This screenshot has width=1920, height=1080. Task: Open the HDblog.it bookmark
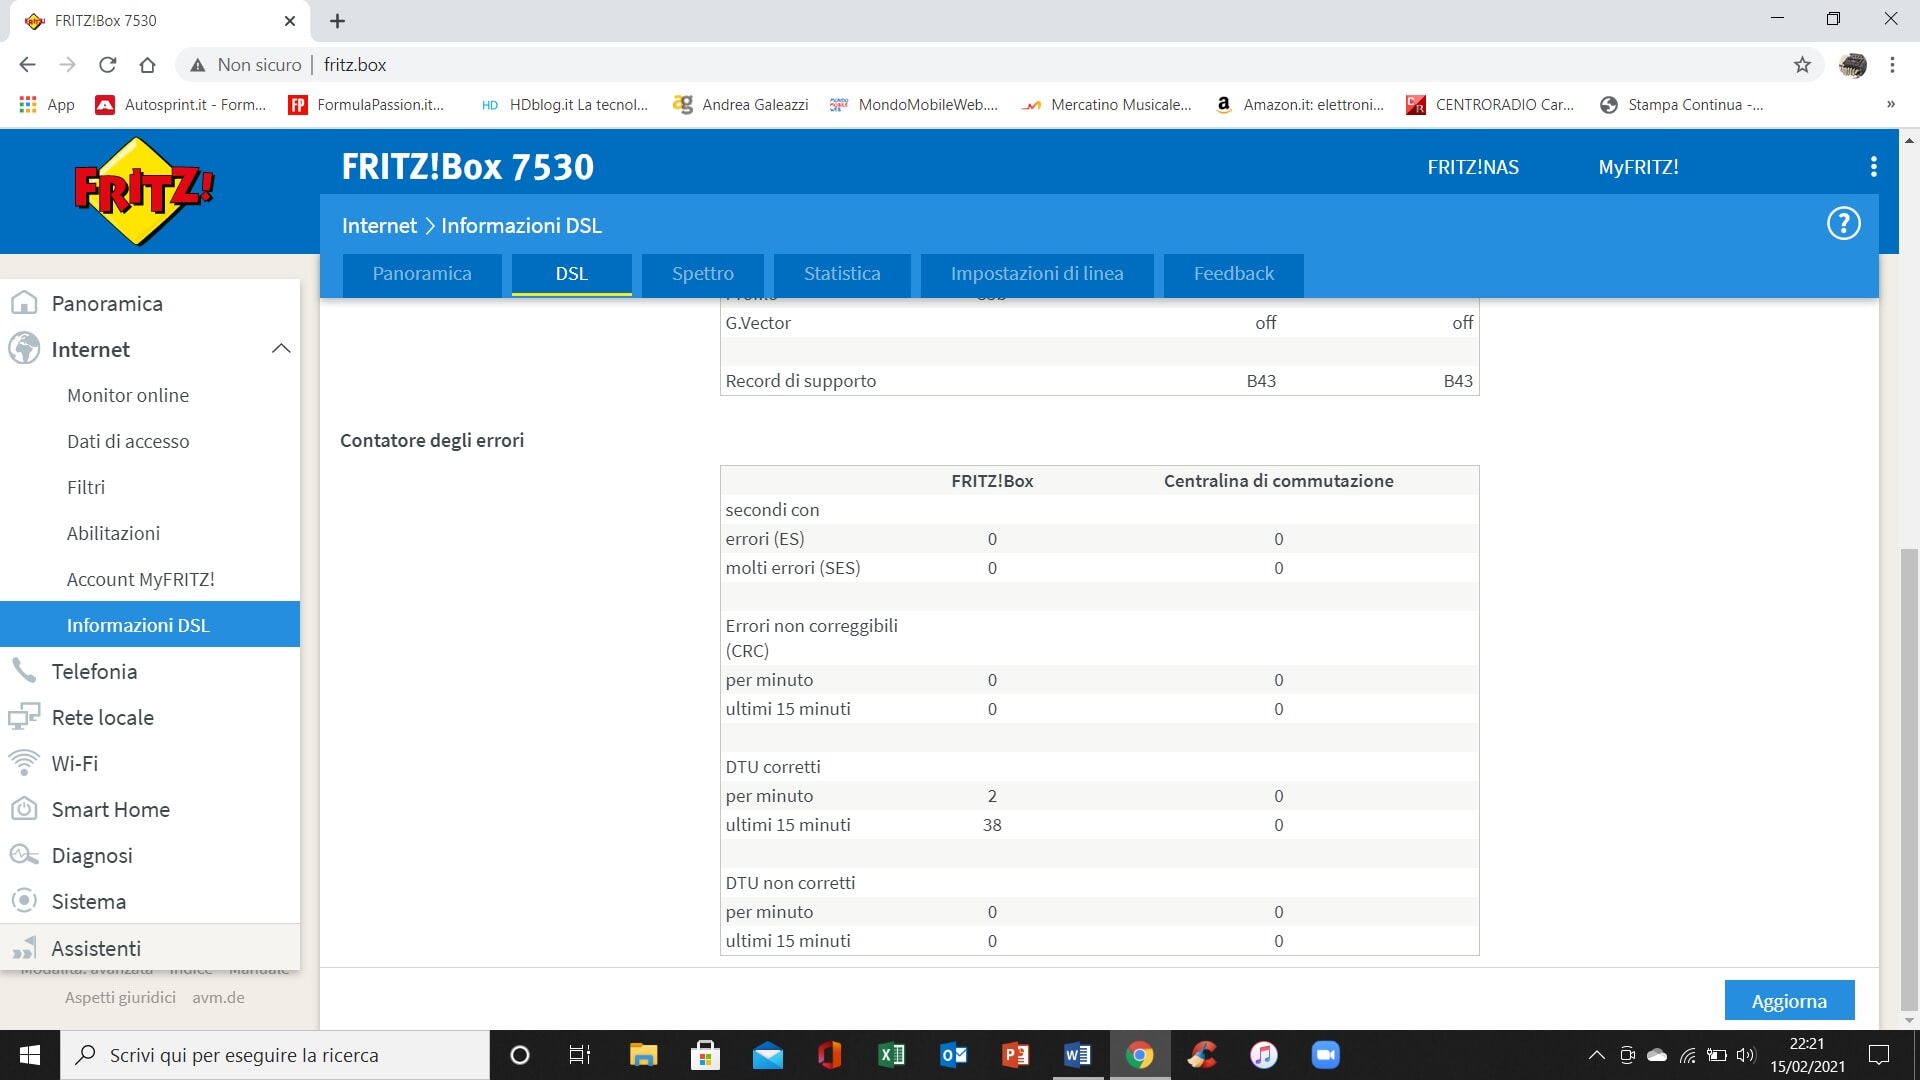pos(564,104)
